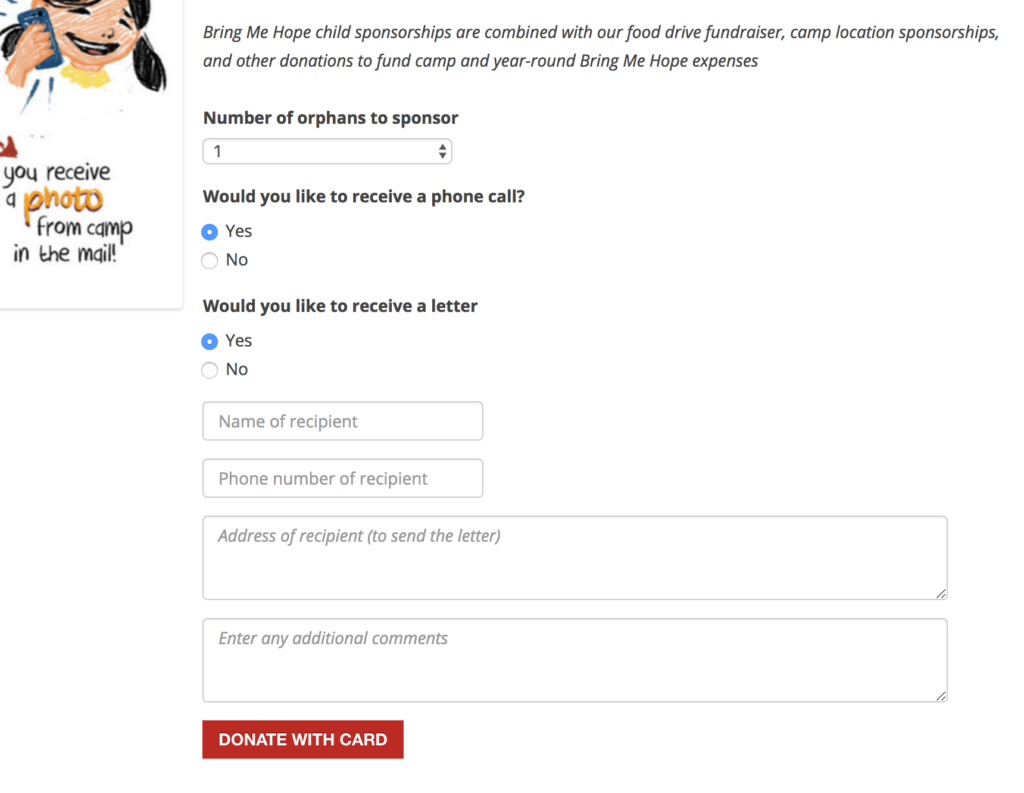Viewport: 1024px width, 793px height.
Task: Click the resize handle of comments text area
Action: (940, 696)
